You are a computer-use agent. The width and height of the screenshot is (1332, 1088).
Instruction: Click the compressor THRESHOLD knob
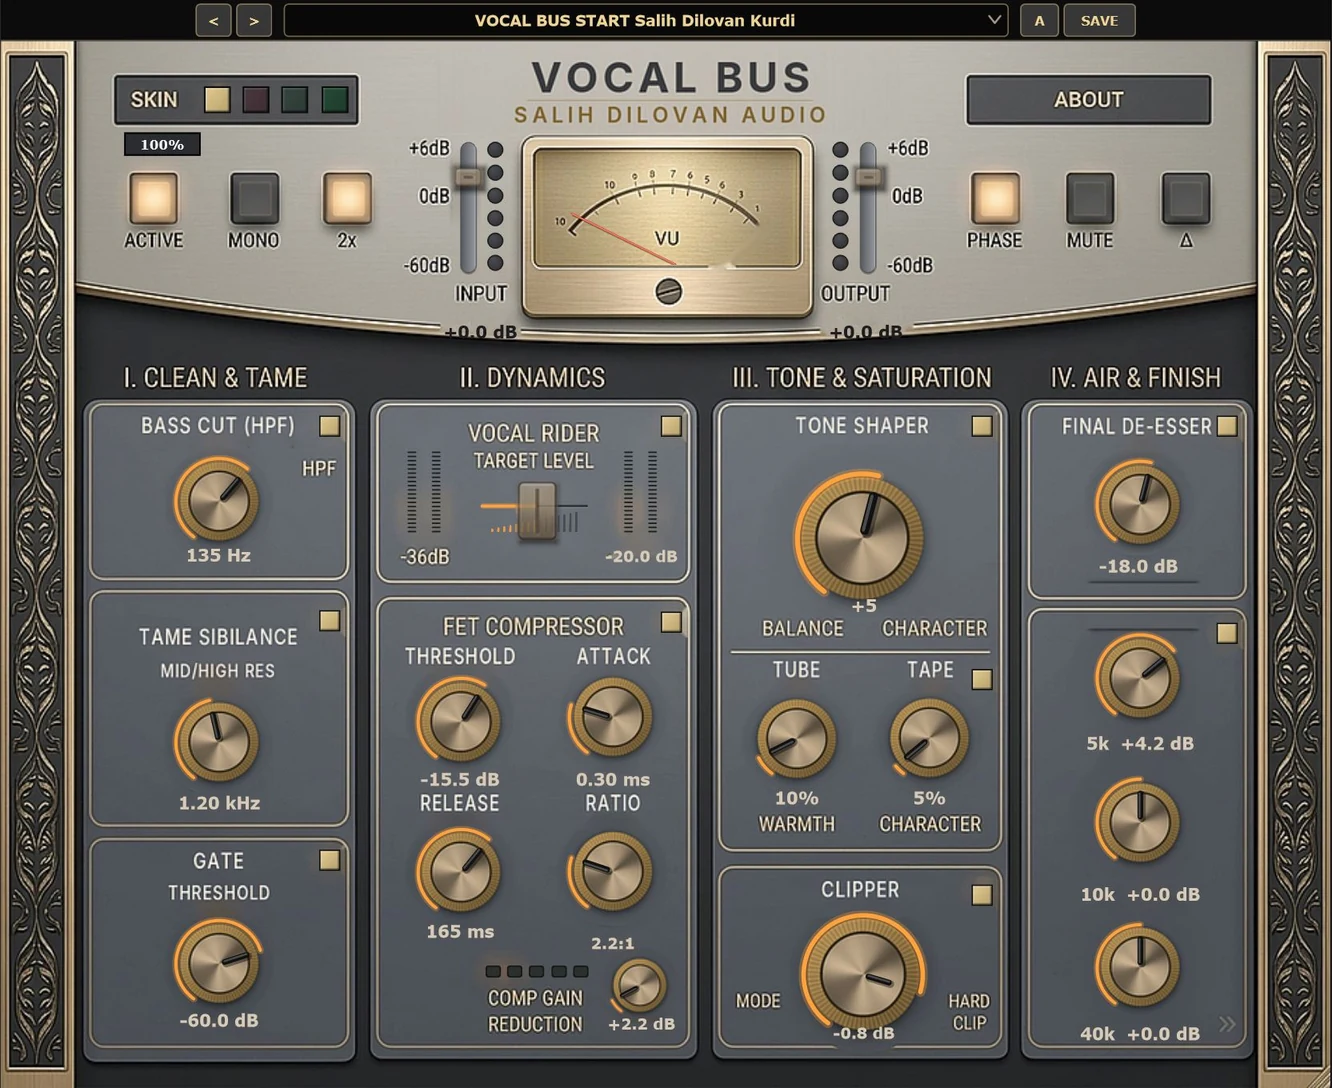459,720
